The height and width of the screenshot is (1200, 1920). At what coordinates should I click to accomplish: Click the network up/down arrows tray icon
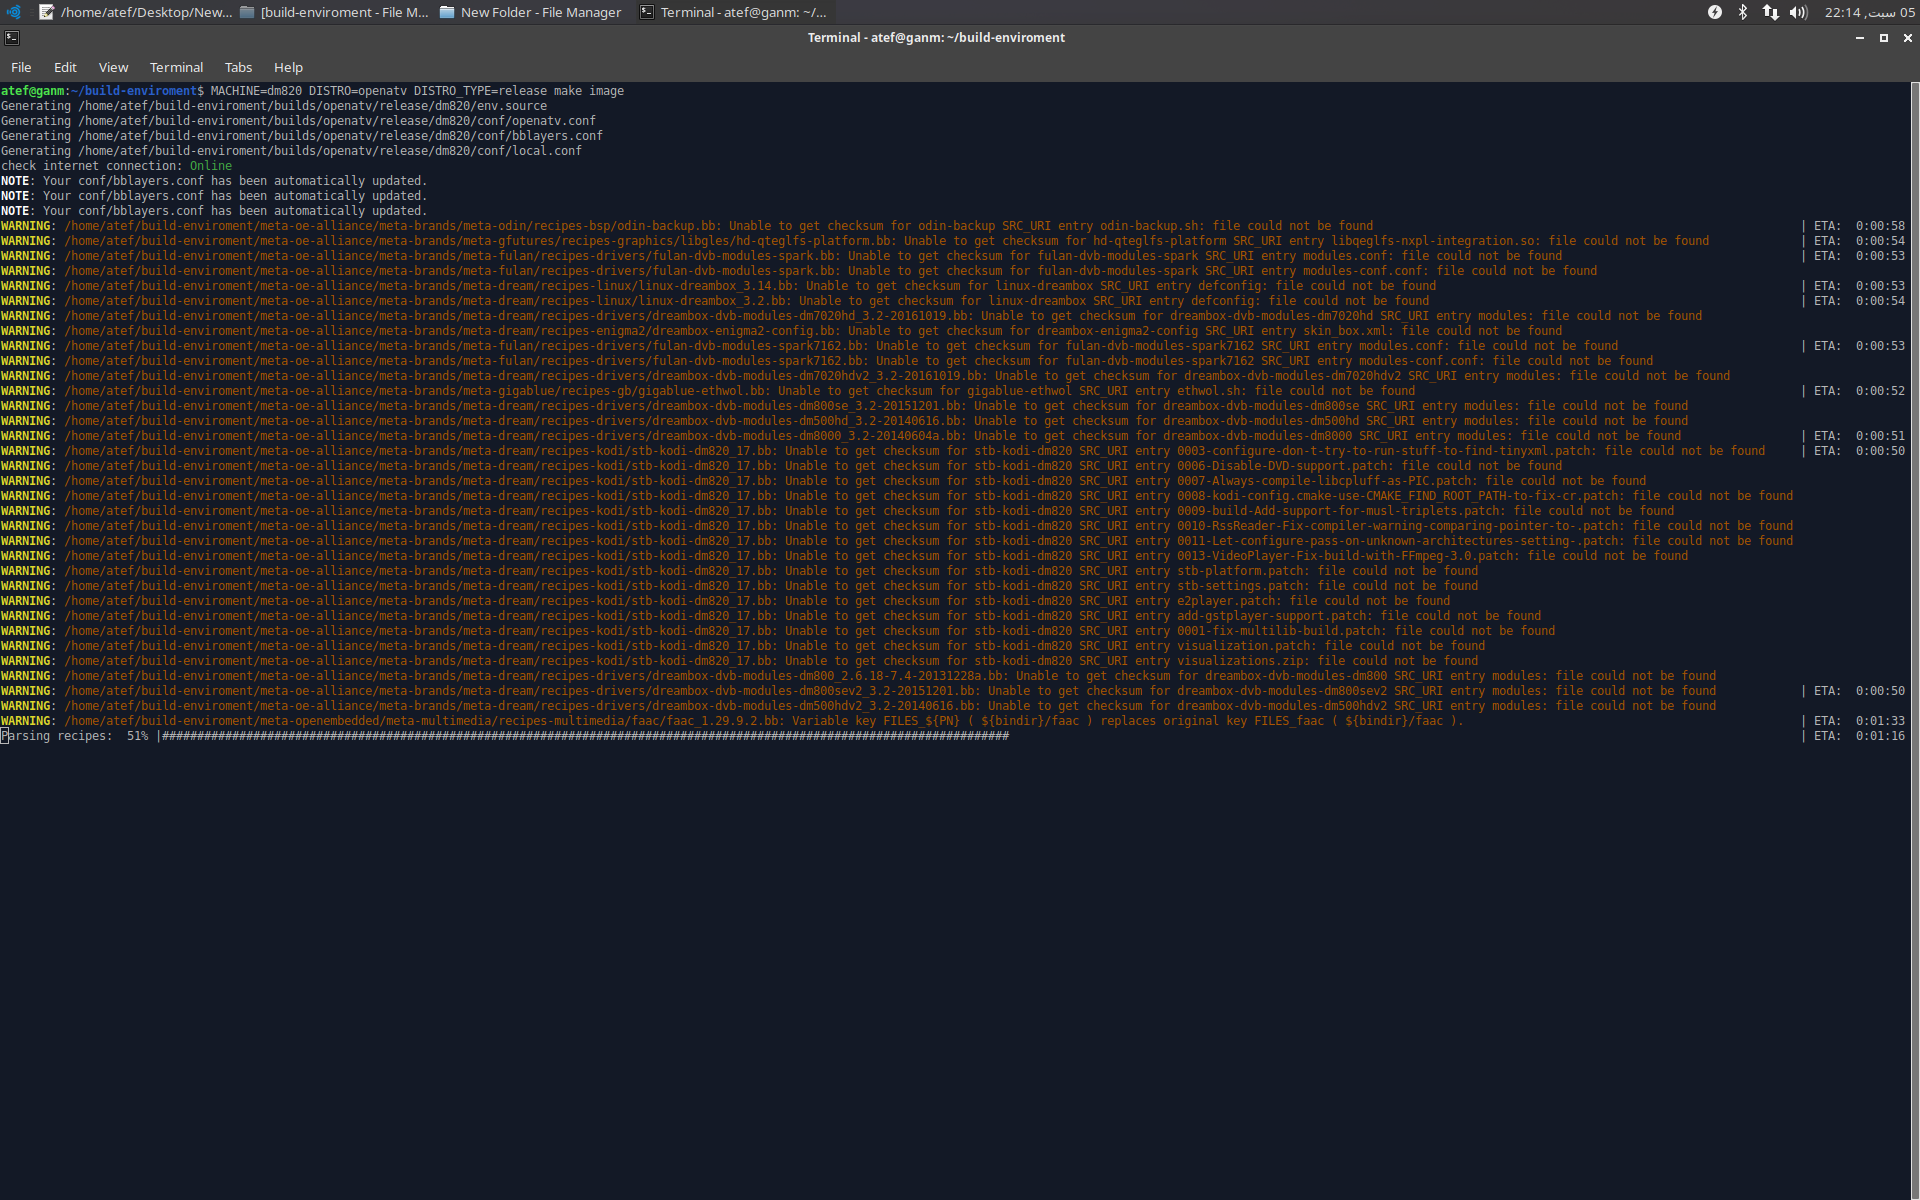(x=1770, y=12)
